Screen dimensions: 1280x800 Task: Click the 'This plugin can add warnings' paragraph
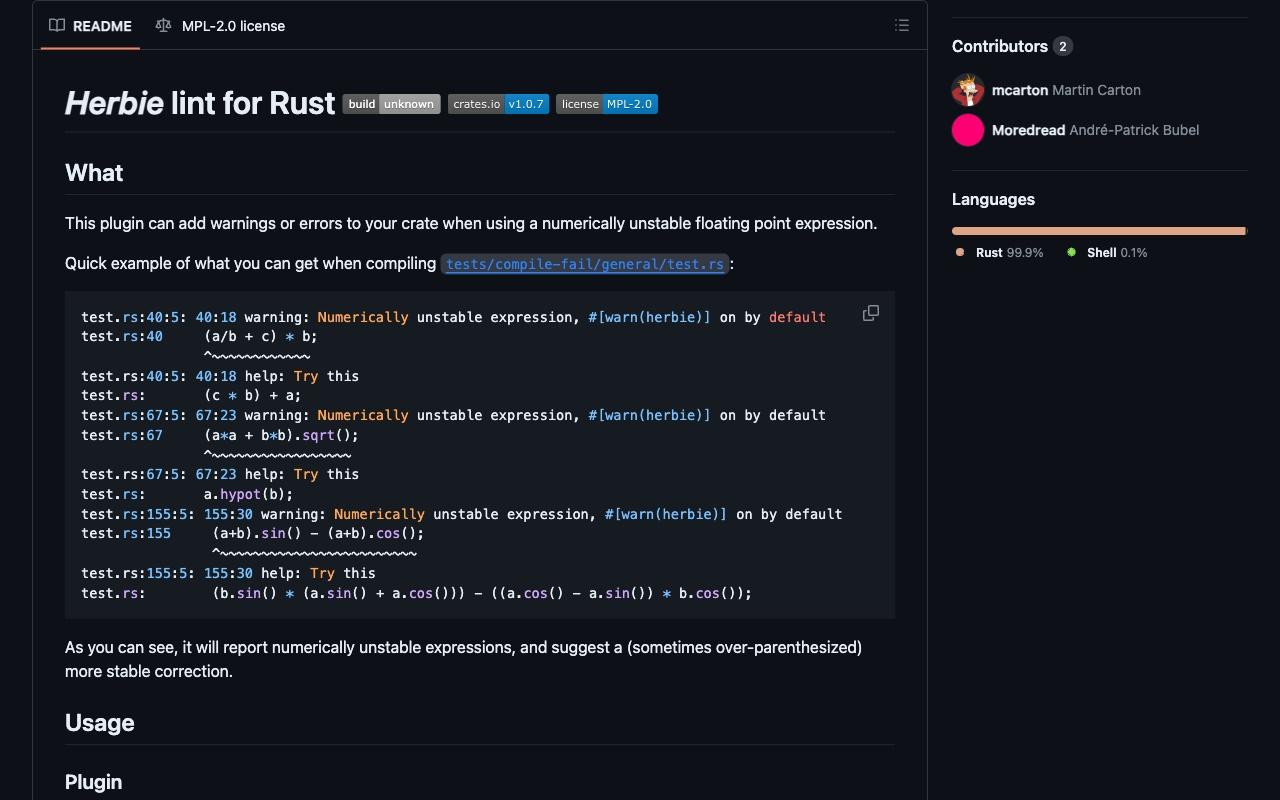click(471, 223)
